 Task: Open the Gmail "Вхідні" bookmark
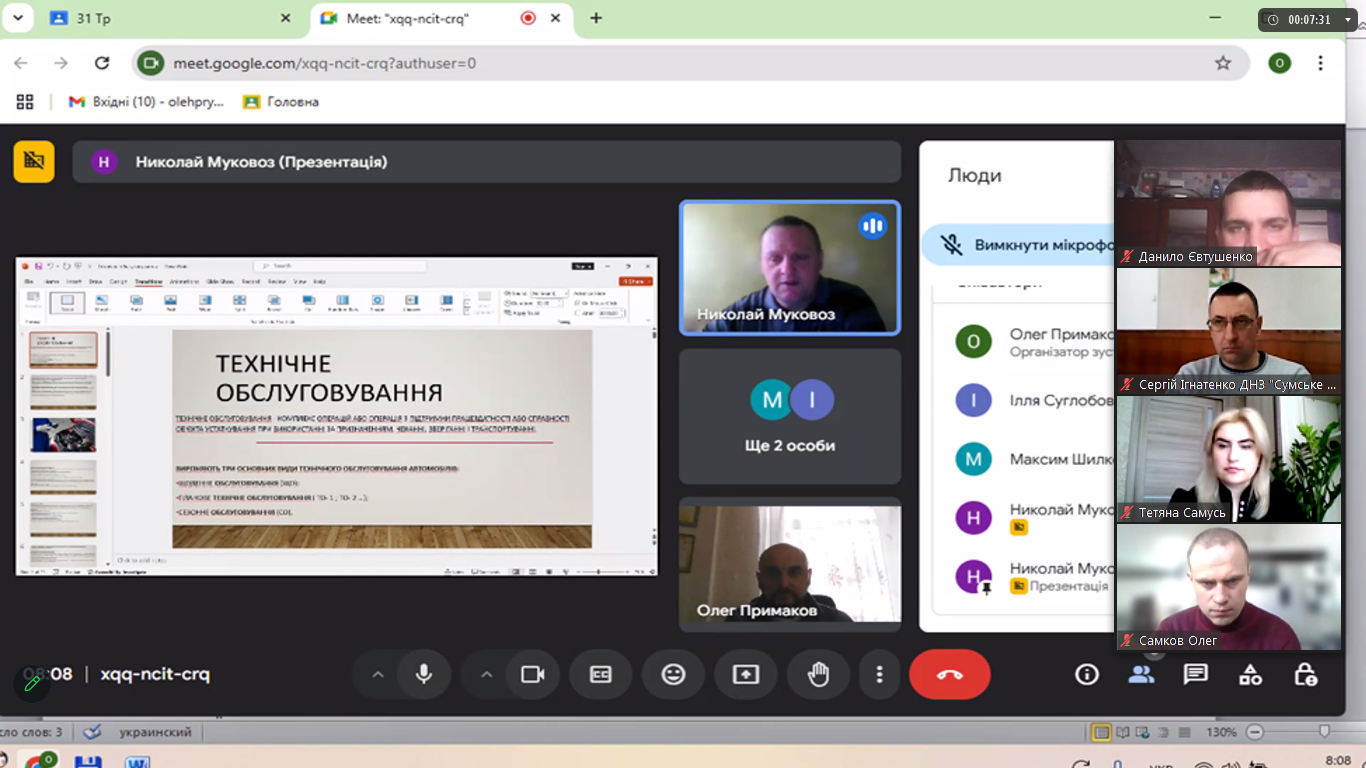[x=146, y=102]
